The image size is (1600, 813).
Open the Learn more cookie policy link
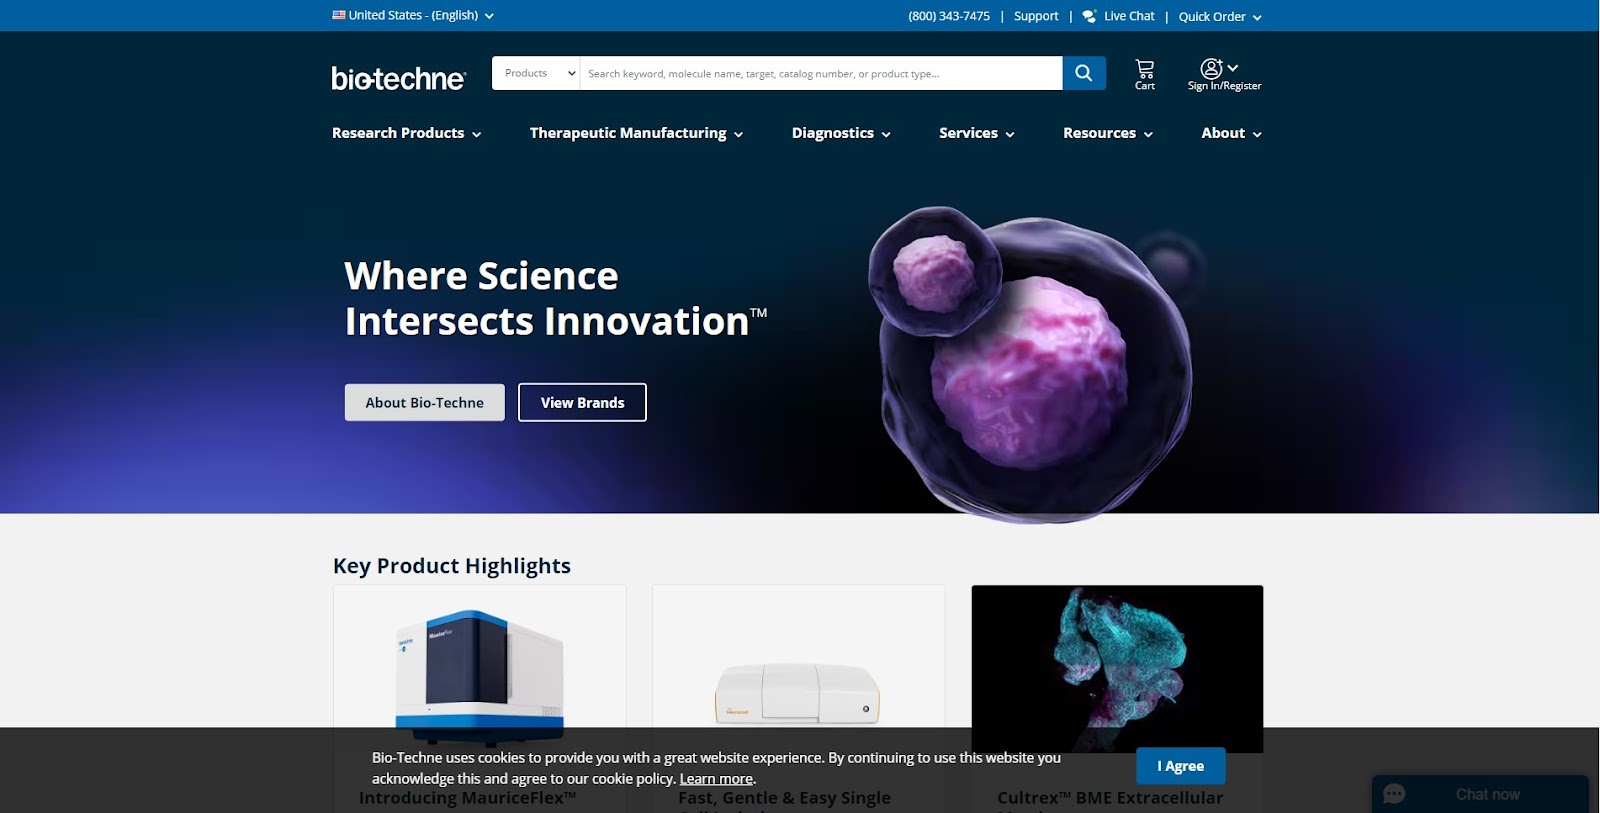click(x=716, y=779)
